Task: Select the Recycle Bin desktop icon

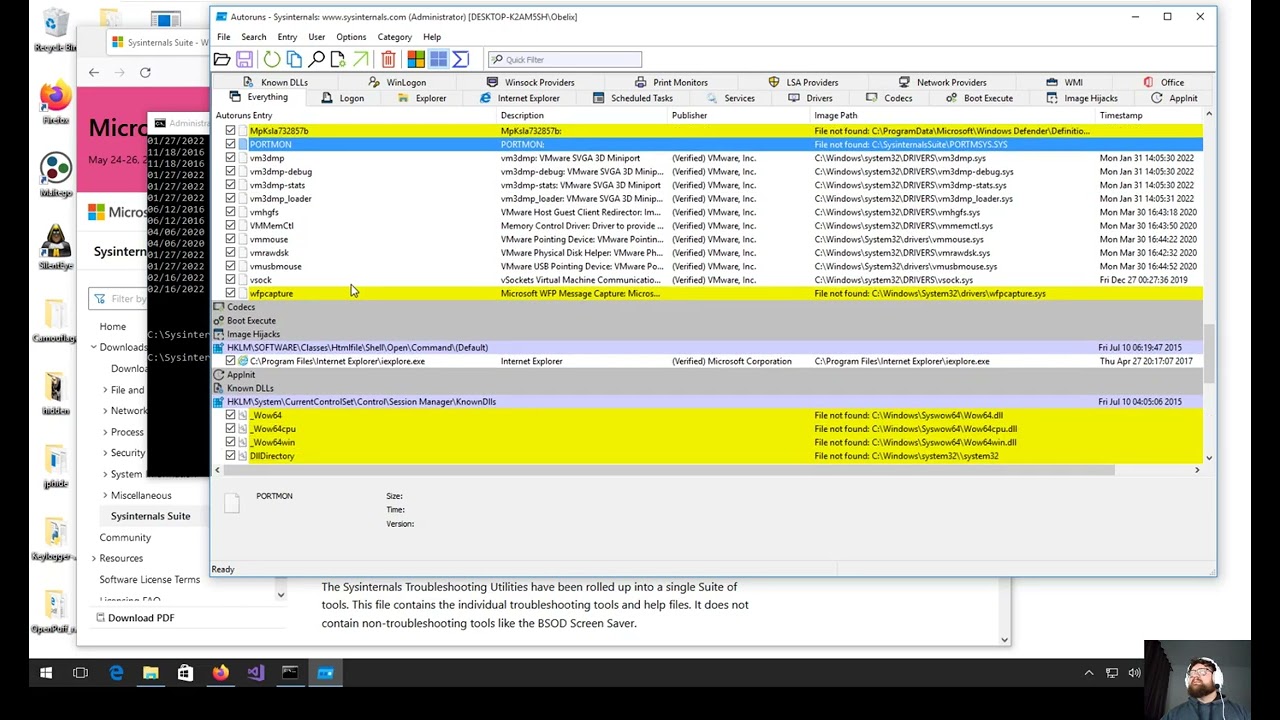Action: 55,30
